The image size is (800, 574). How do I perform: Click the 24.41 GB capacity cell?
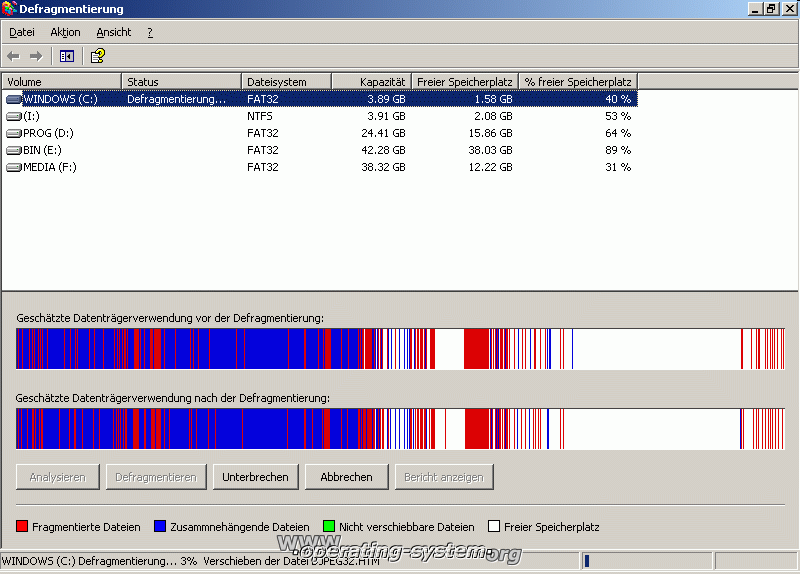[x=383, y=133]
